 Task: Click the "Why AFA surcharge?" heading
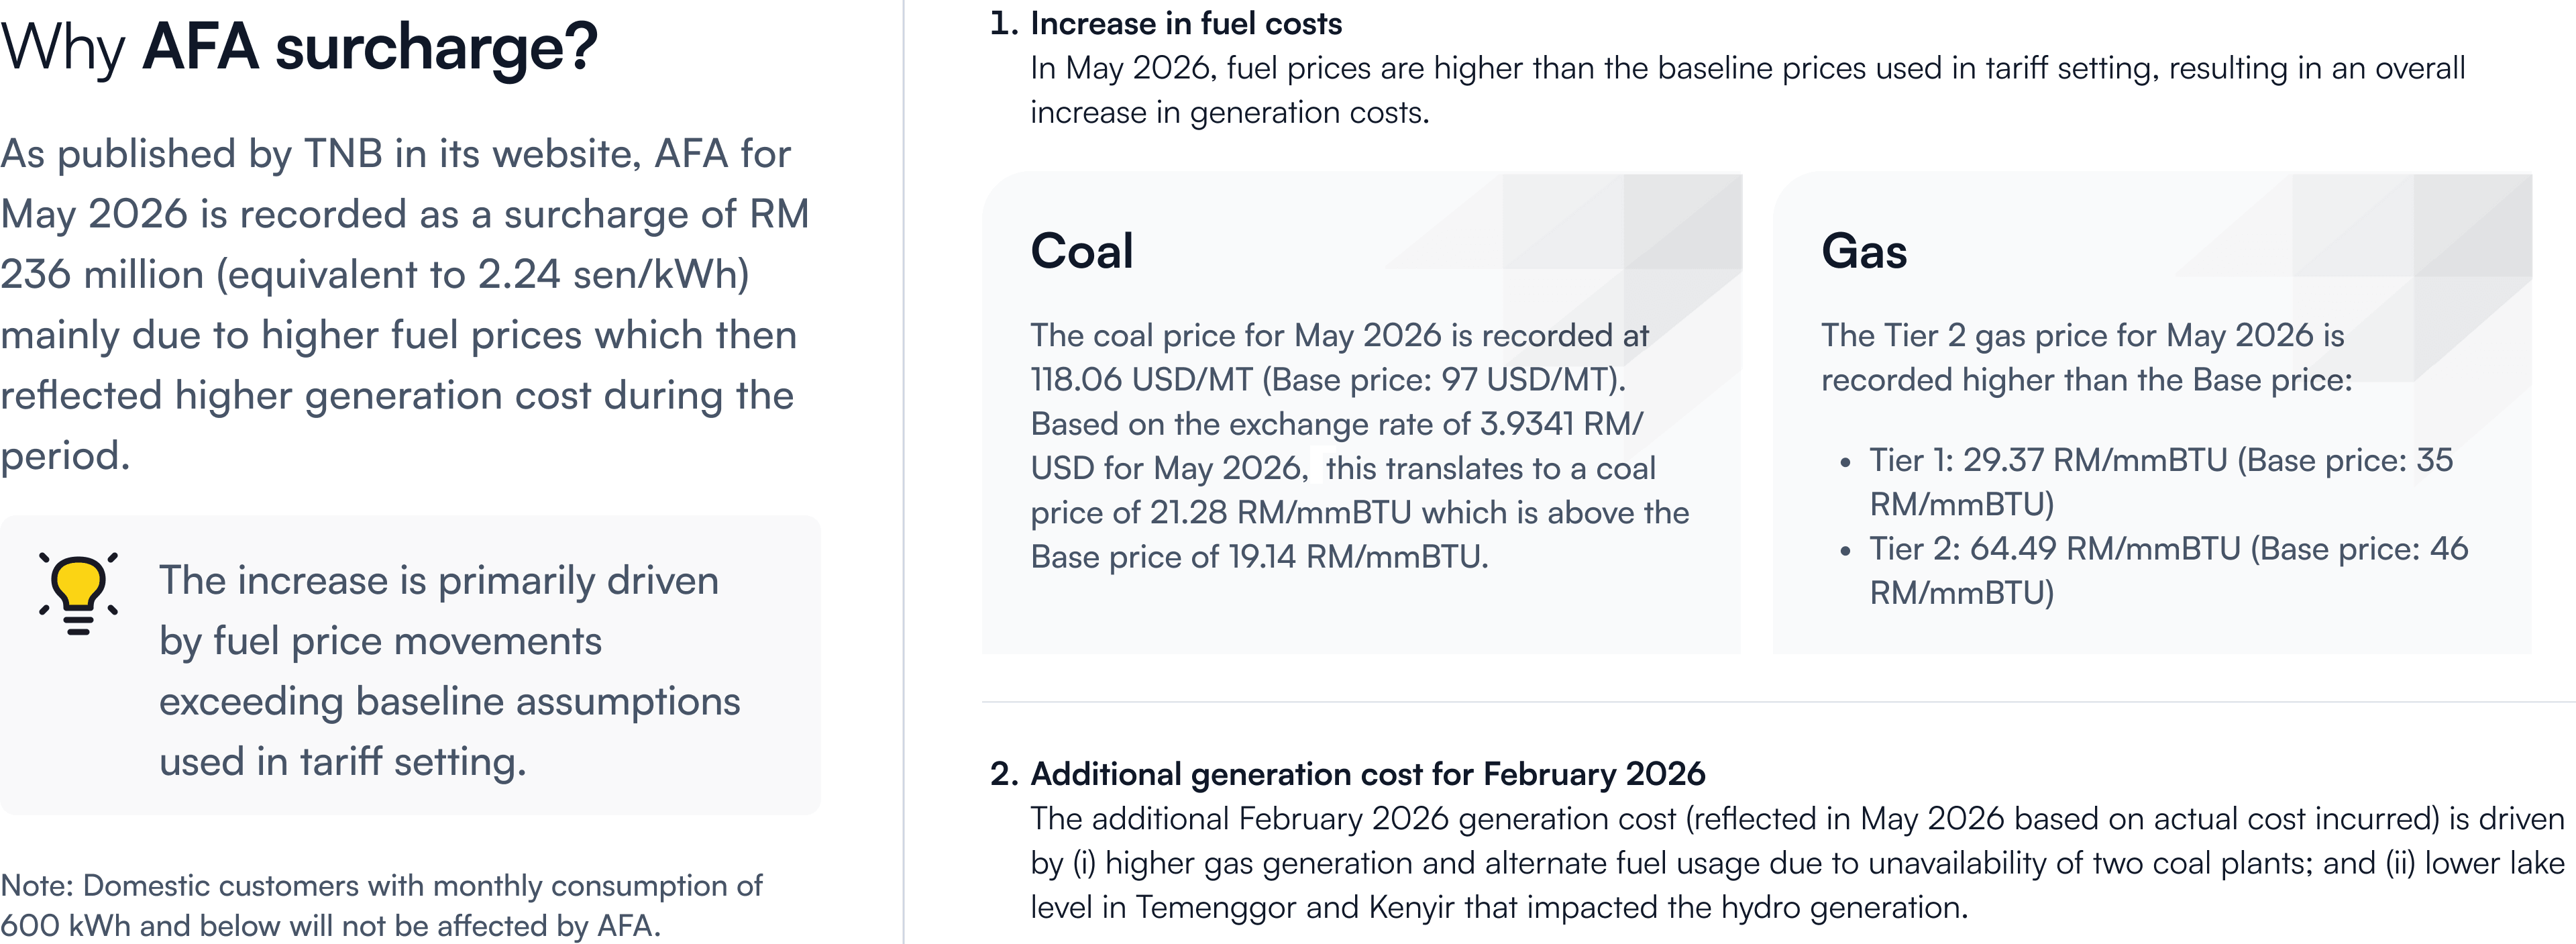pos(299,47)
